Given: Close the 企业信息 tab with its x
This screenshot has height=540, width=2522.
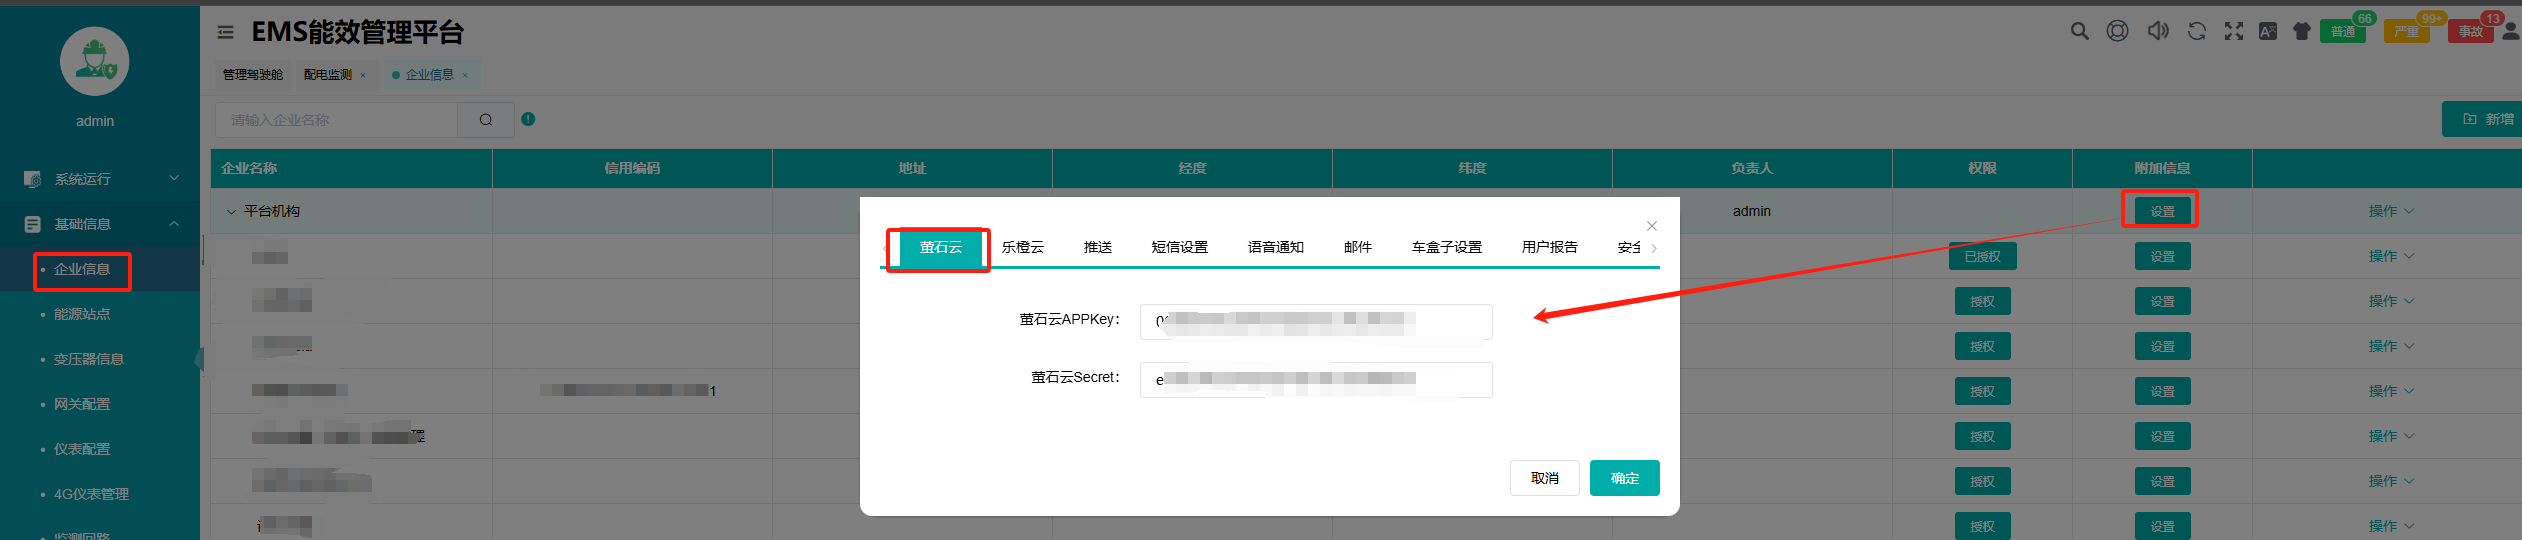Looking at the screenshot, I should pos(465,75).
